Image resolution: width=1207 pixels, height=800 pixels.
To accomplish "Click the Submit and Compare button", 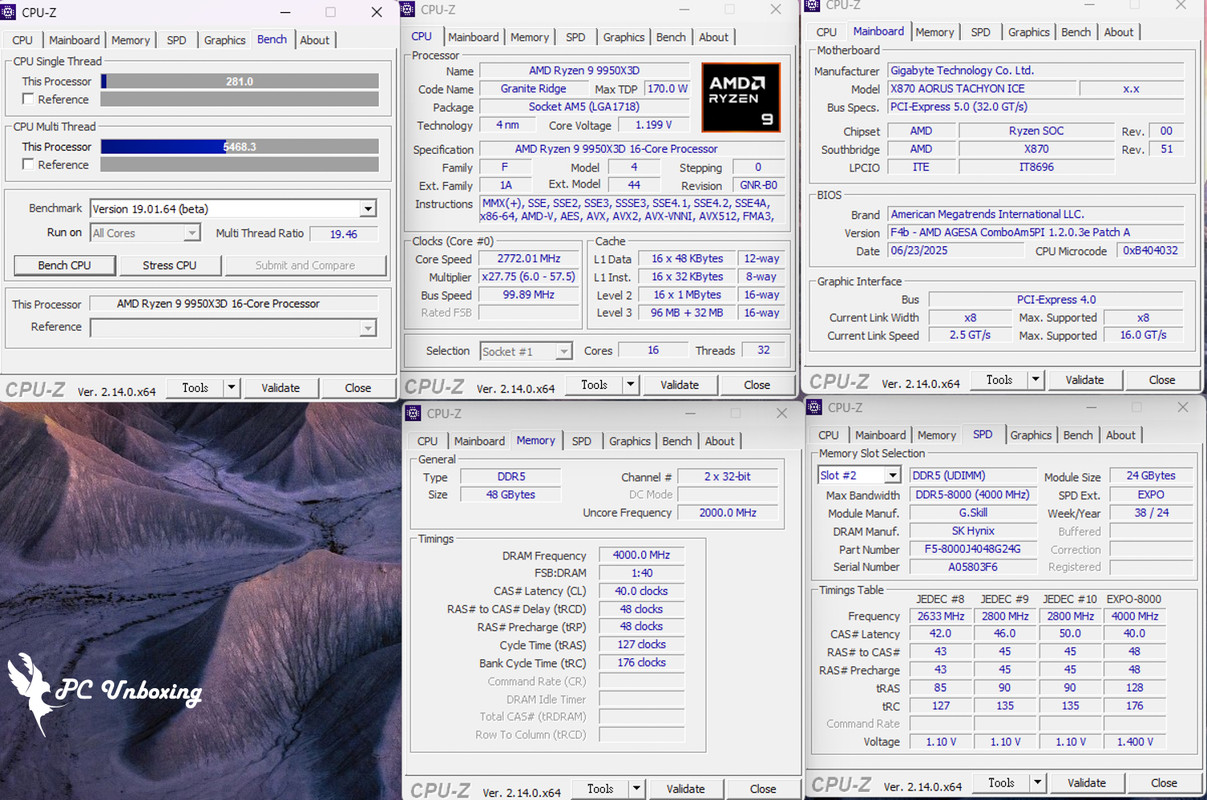I will coord(305,265).
